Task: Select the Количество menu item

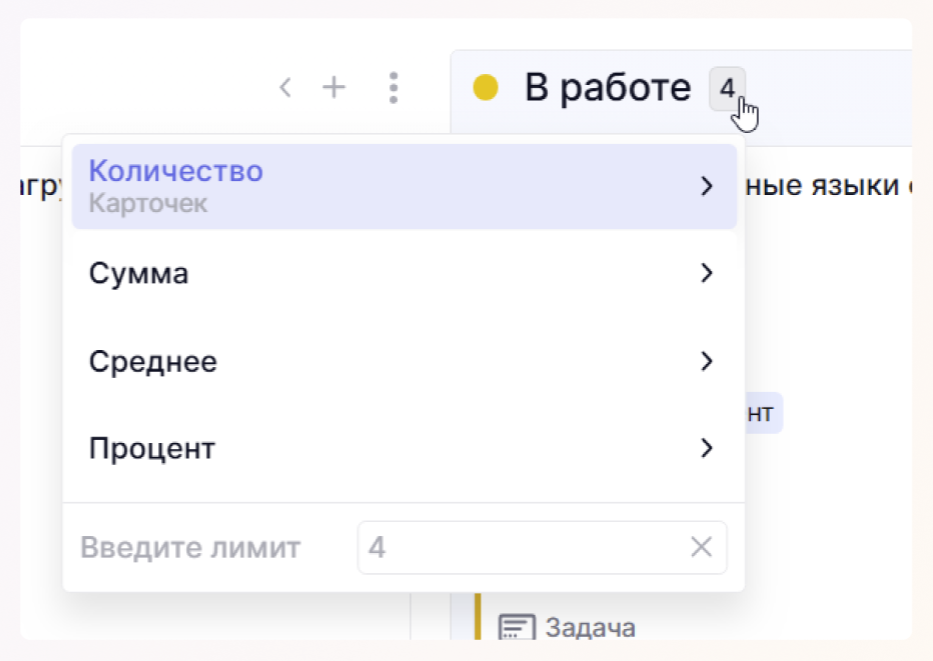Action: click(176, 171)
